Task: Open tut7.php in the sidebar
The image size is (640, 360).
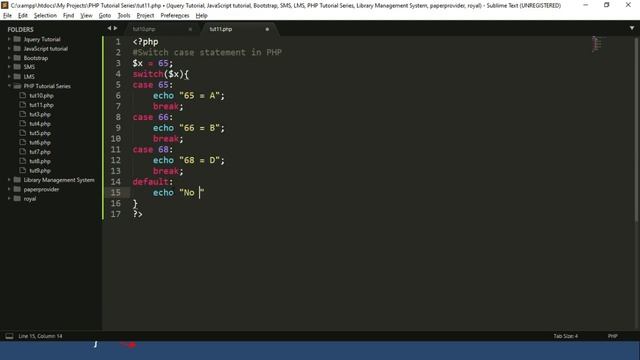Action: pos(40,152)
